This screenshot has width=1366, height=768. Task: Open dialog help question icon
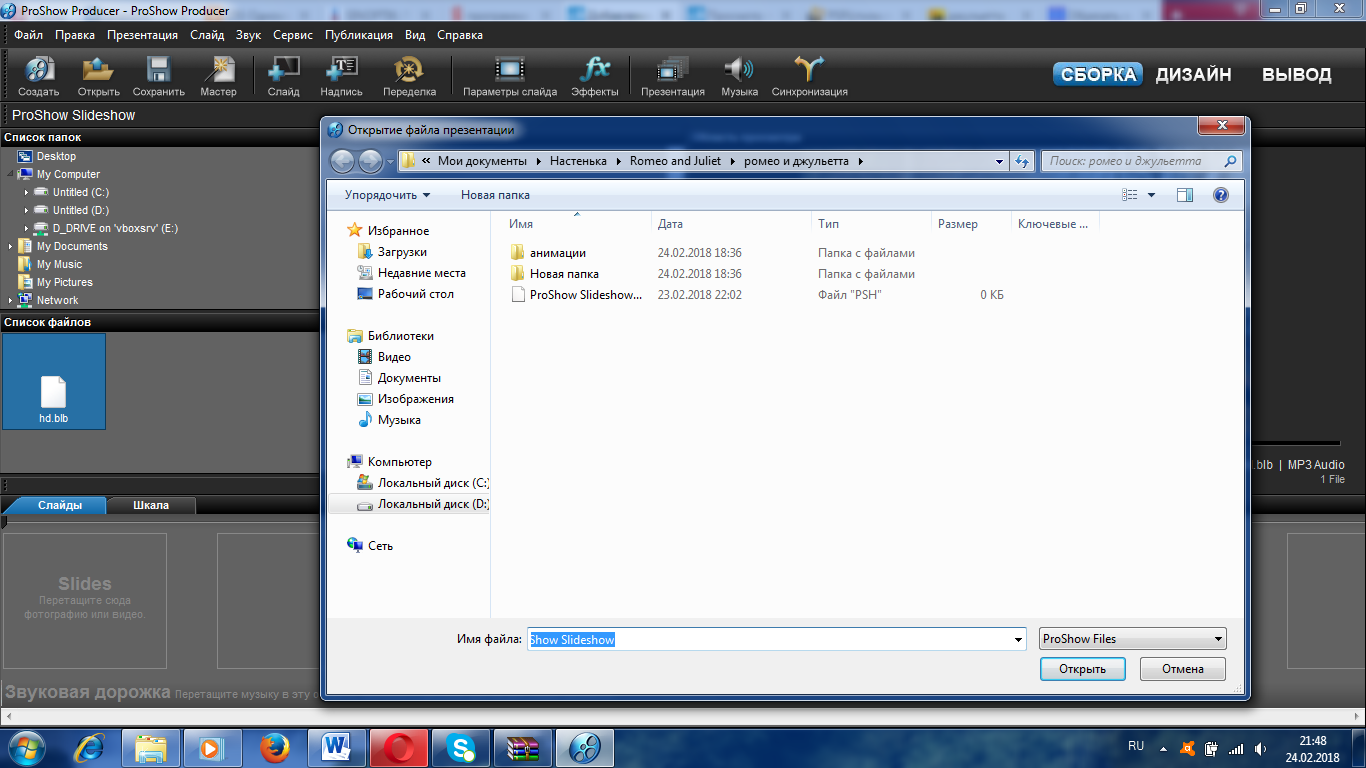1221,195
